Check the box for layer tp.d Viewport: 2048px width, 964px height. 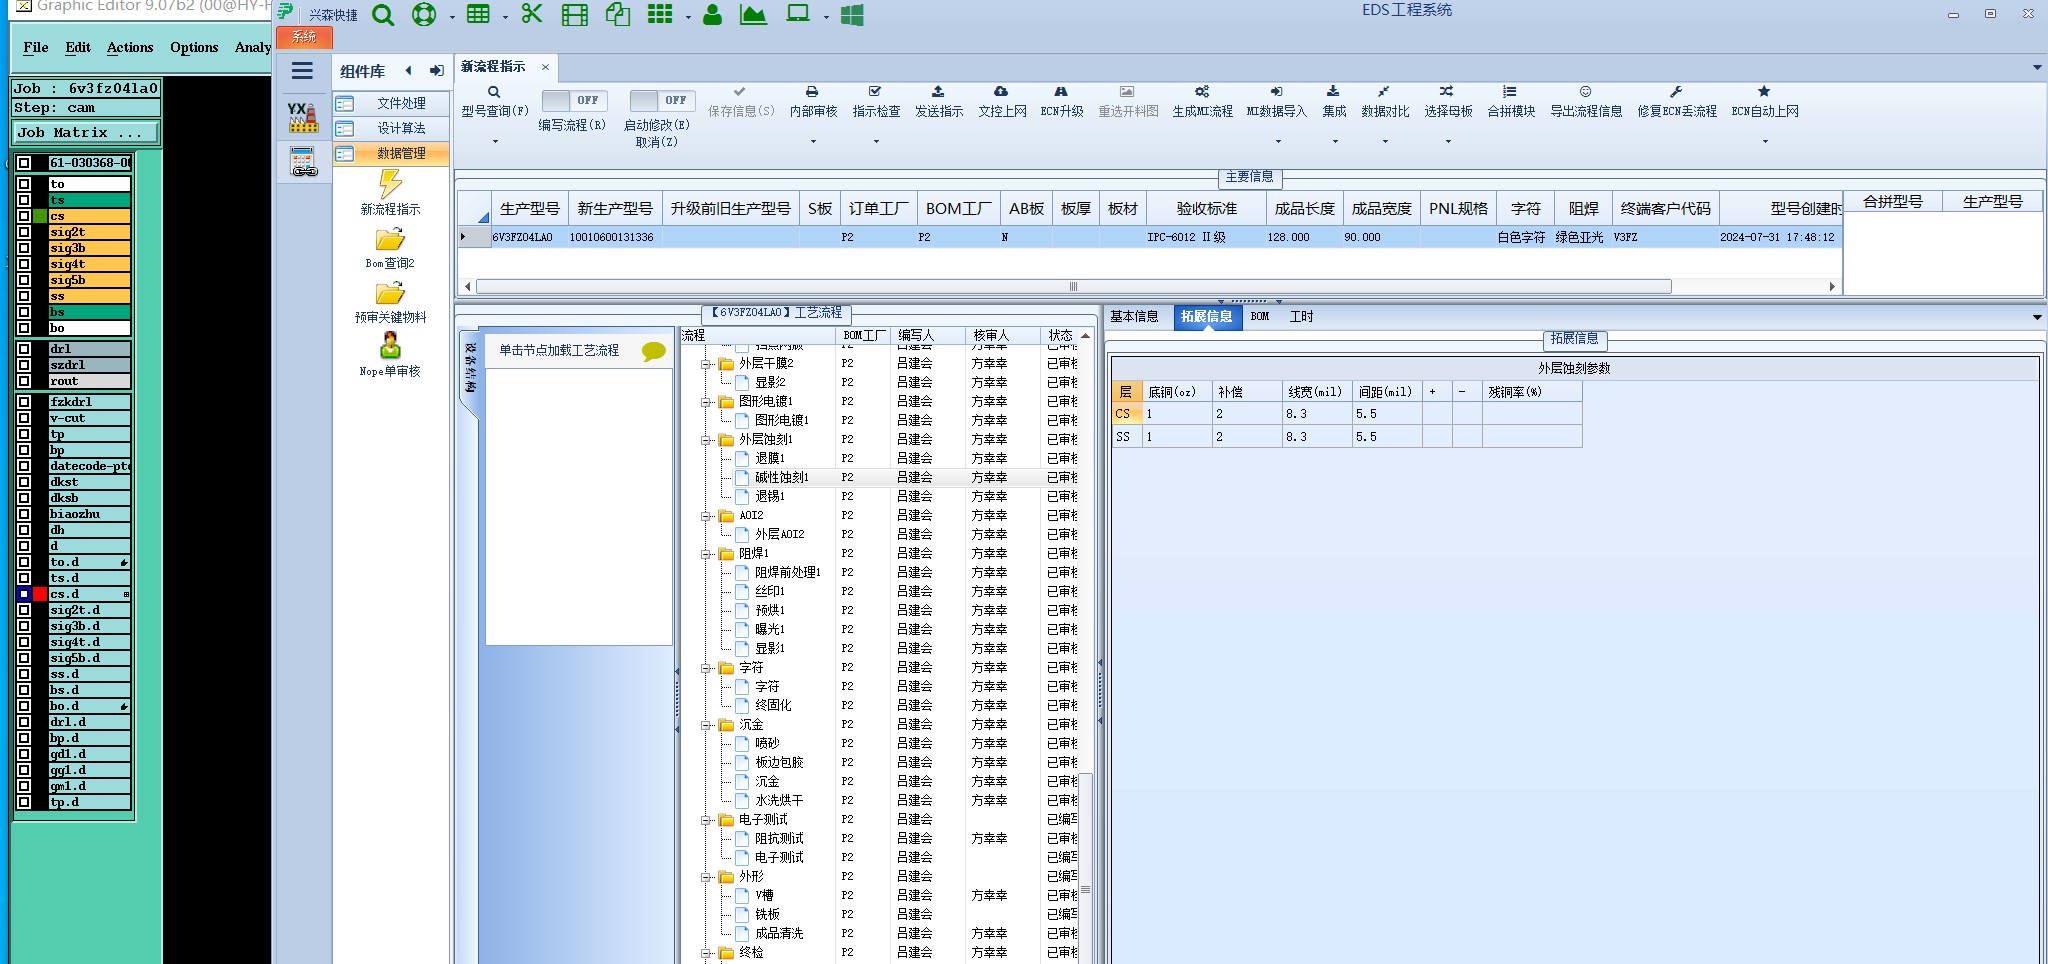[24, 802]
